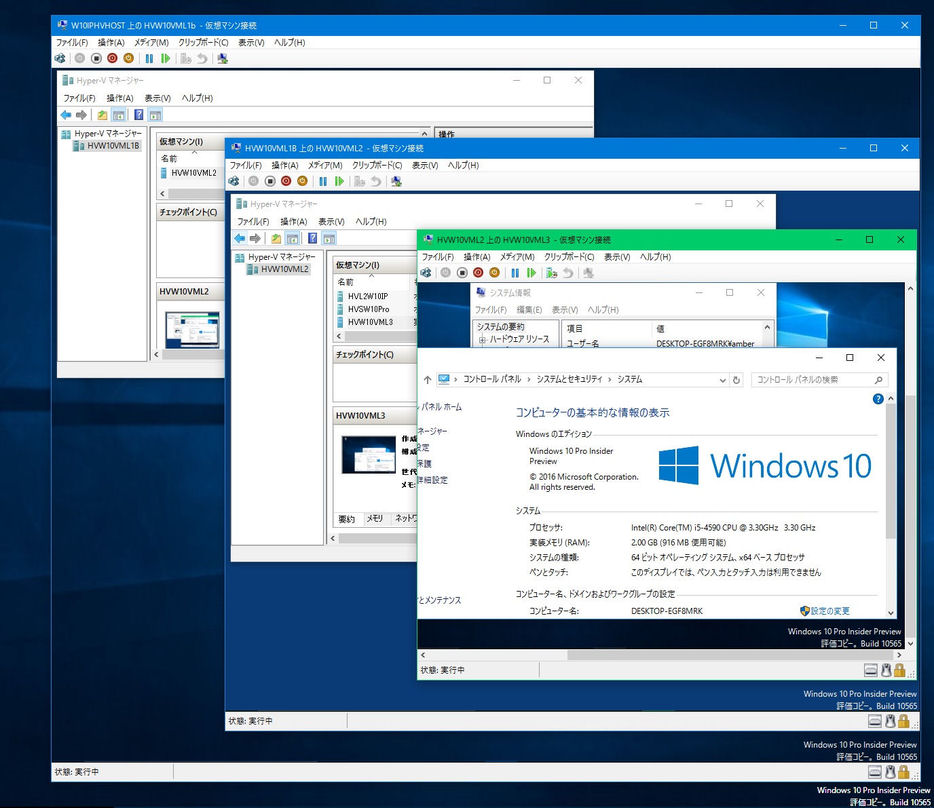Open 表示(V) menu in outer Hyper-V Manager

click(x=158, y=98)
